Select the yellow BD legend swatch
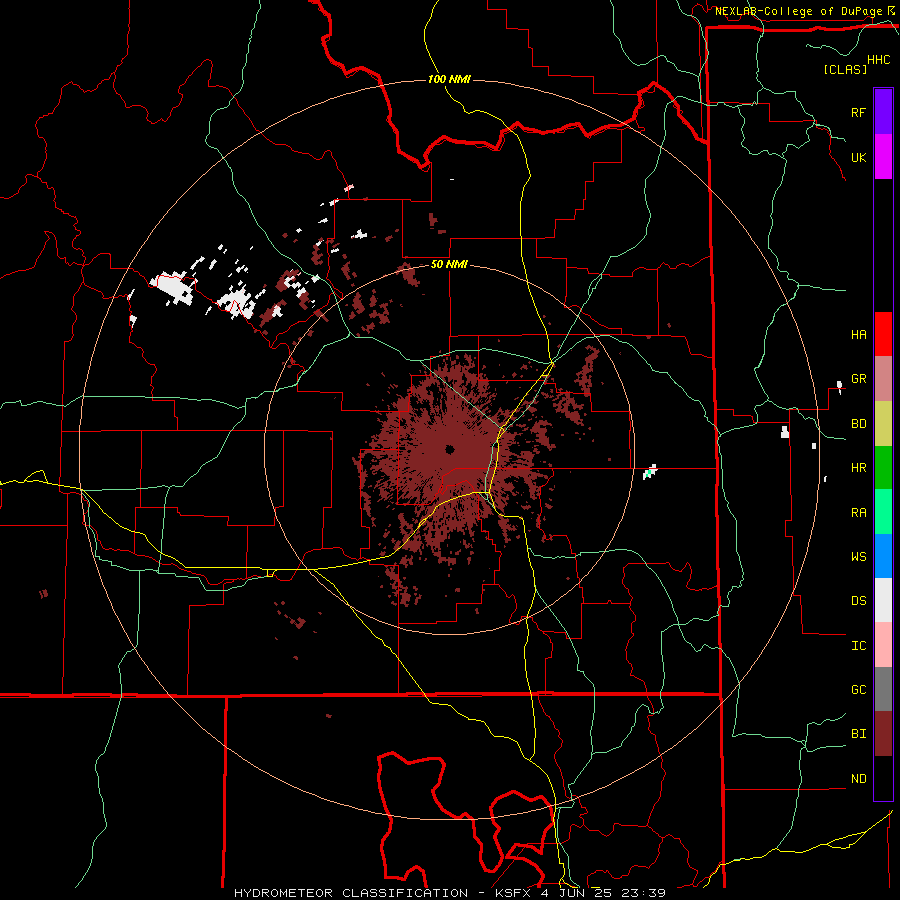This screenshot has width=900, height=900. [883, 424]
